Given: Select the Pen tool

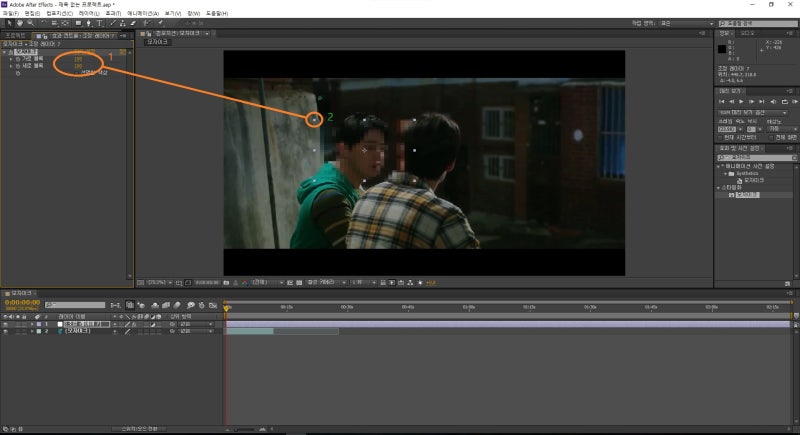Looking at the screenshot, I should (89, 23).
